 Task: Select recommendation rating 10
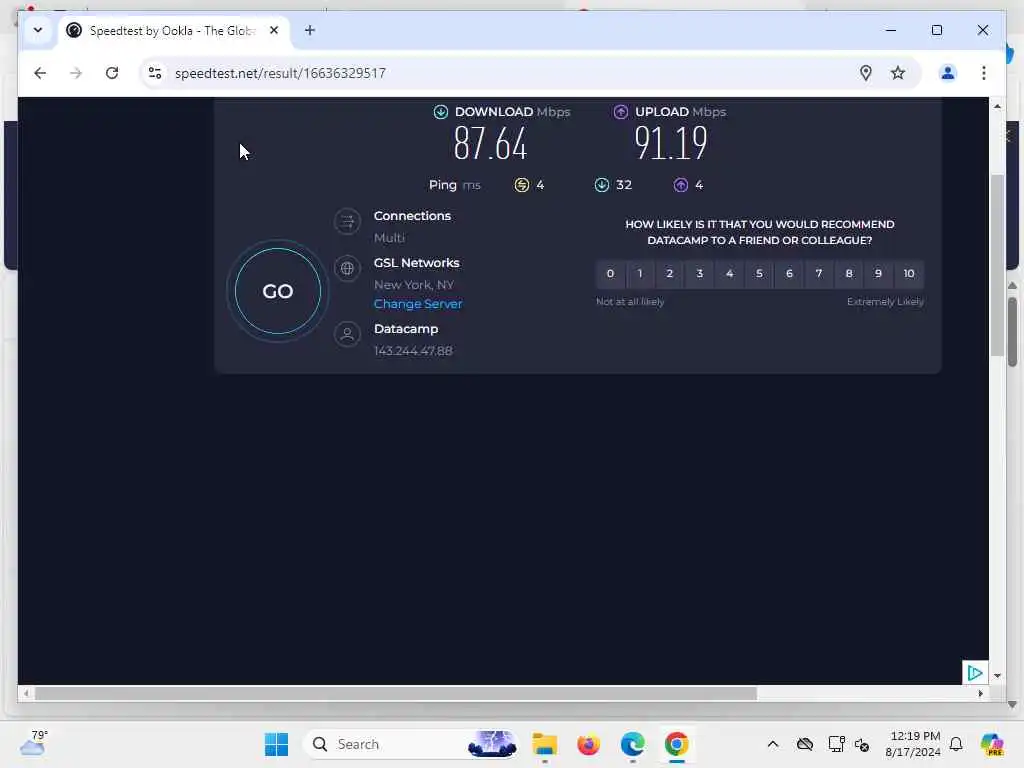[x=908, y=274]
